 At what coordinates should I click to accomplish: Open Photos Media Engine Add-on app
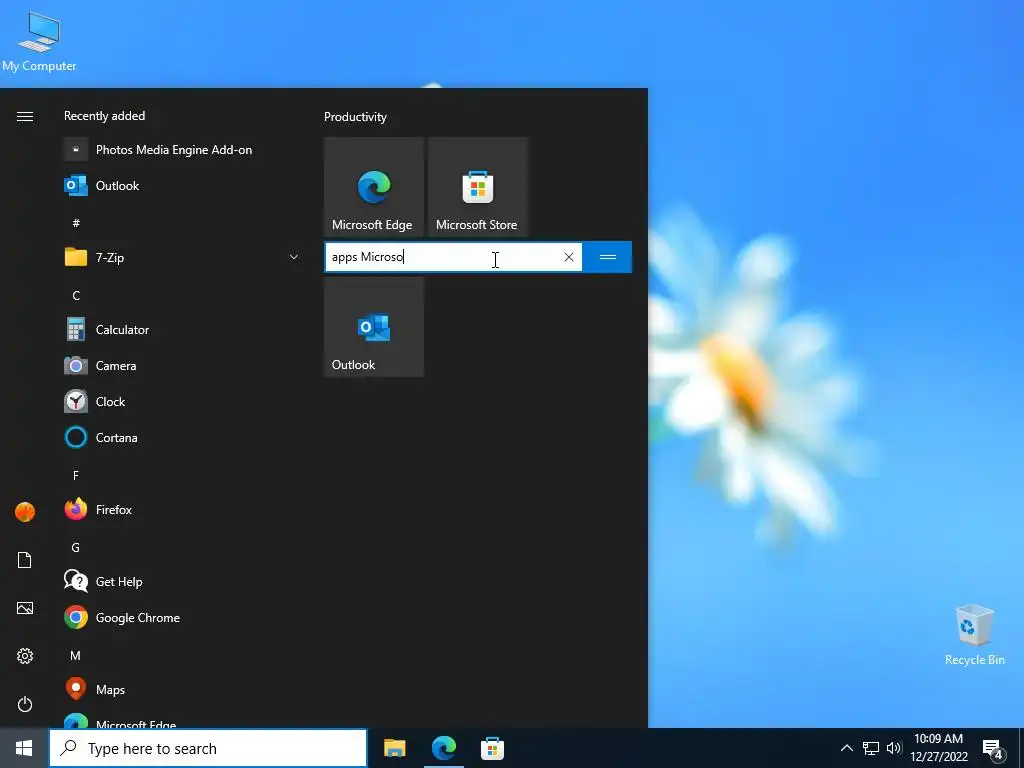pyautogui.click(x=183, y=150)
